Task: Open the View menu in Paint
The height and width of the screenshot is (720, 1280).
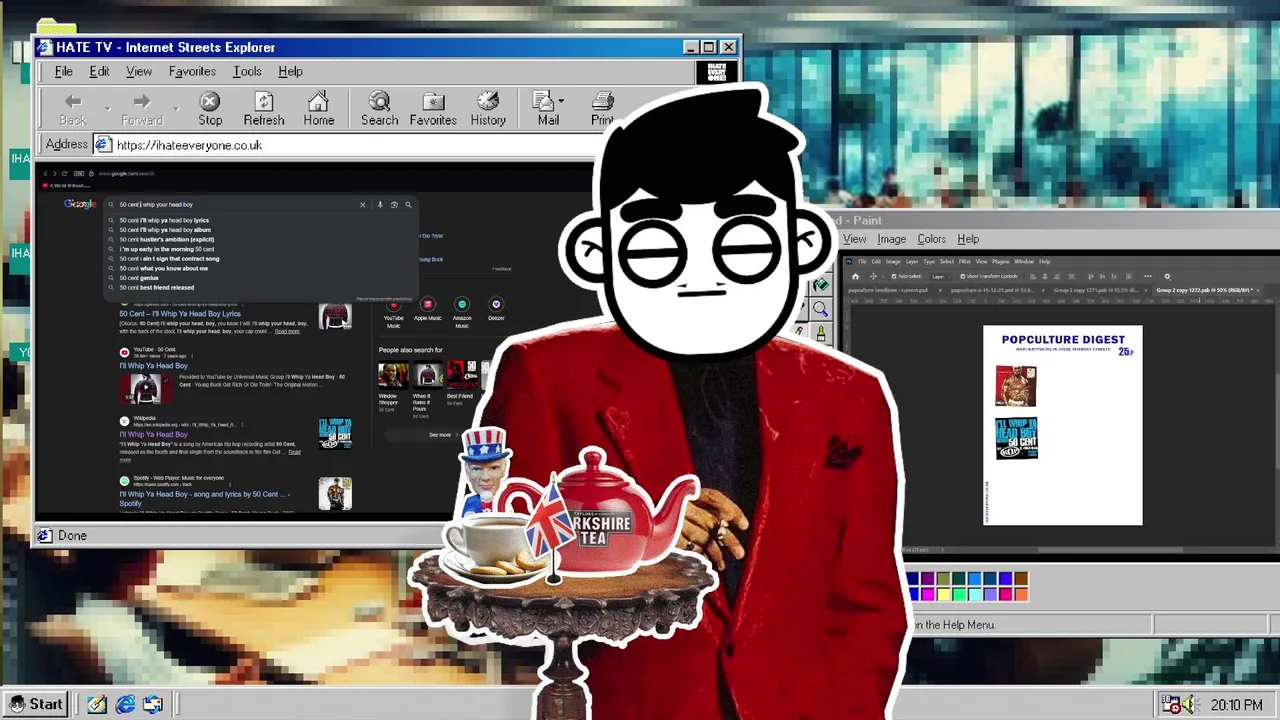Action: (x=854, y=239)
